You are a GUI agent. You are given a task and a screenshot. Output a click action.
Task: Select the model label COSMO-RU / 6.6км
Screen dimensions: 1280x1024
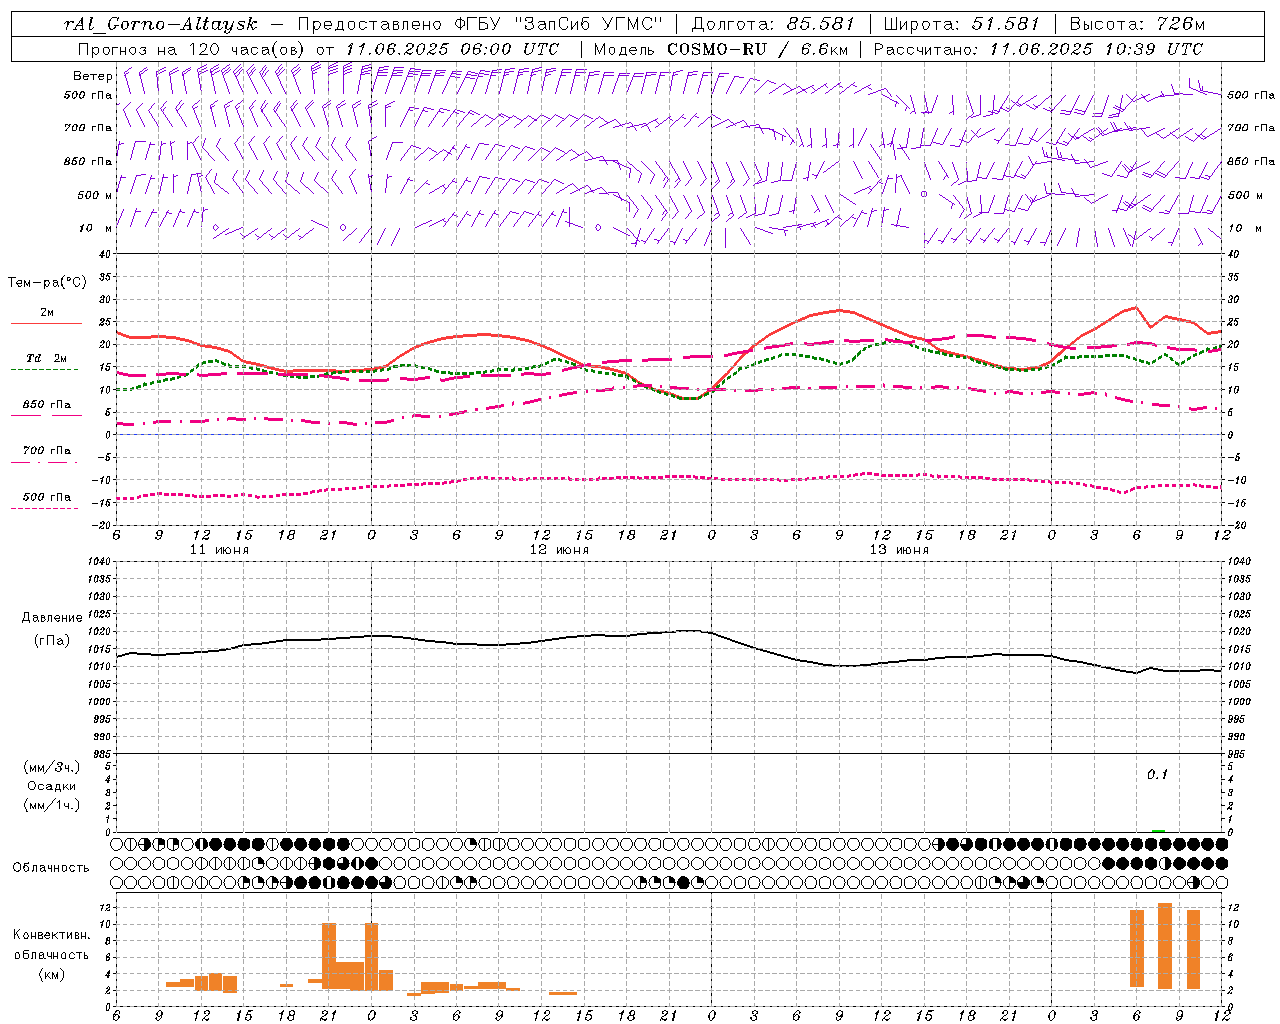[x=757, y=49]
